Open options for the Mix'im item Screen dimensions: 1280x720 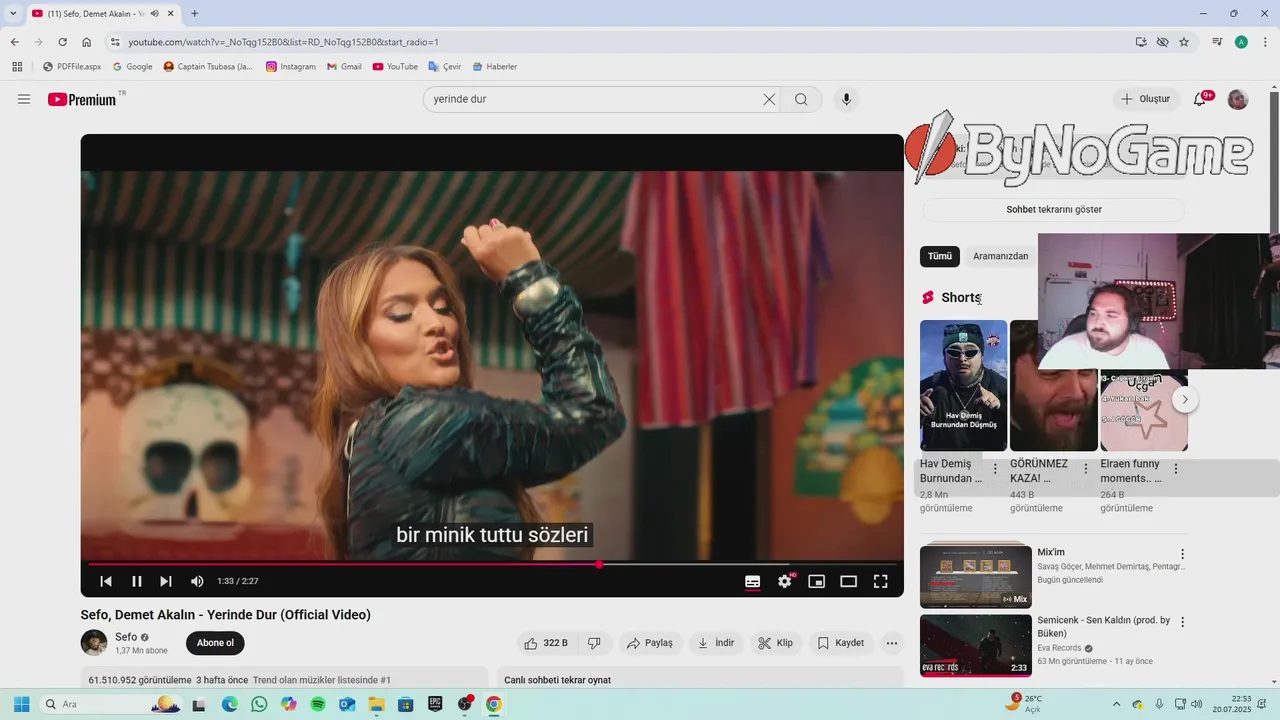[1183, 553]
